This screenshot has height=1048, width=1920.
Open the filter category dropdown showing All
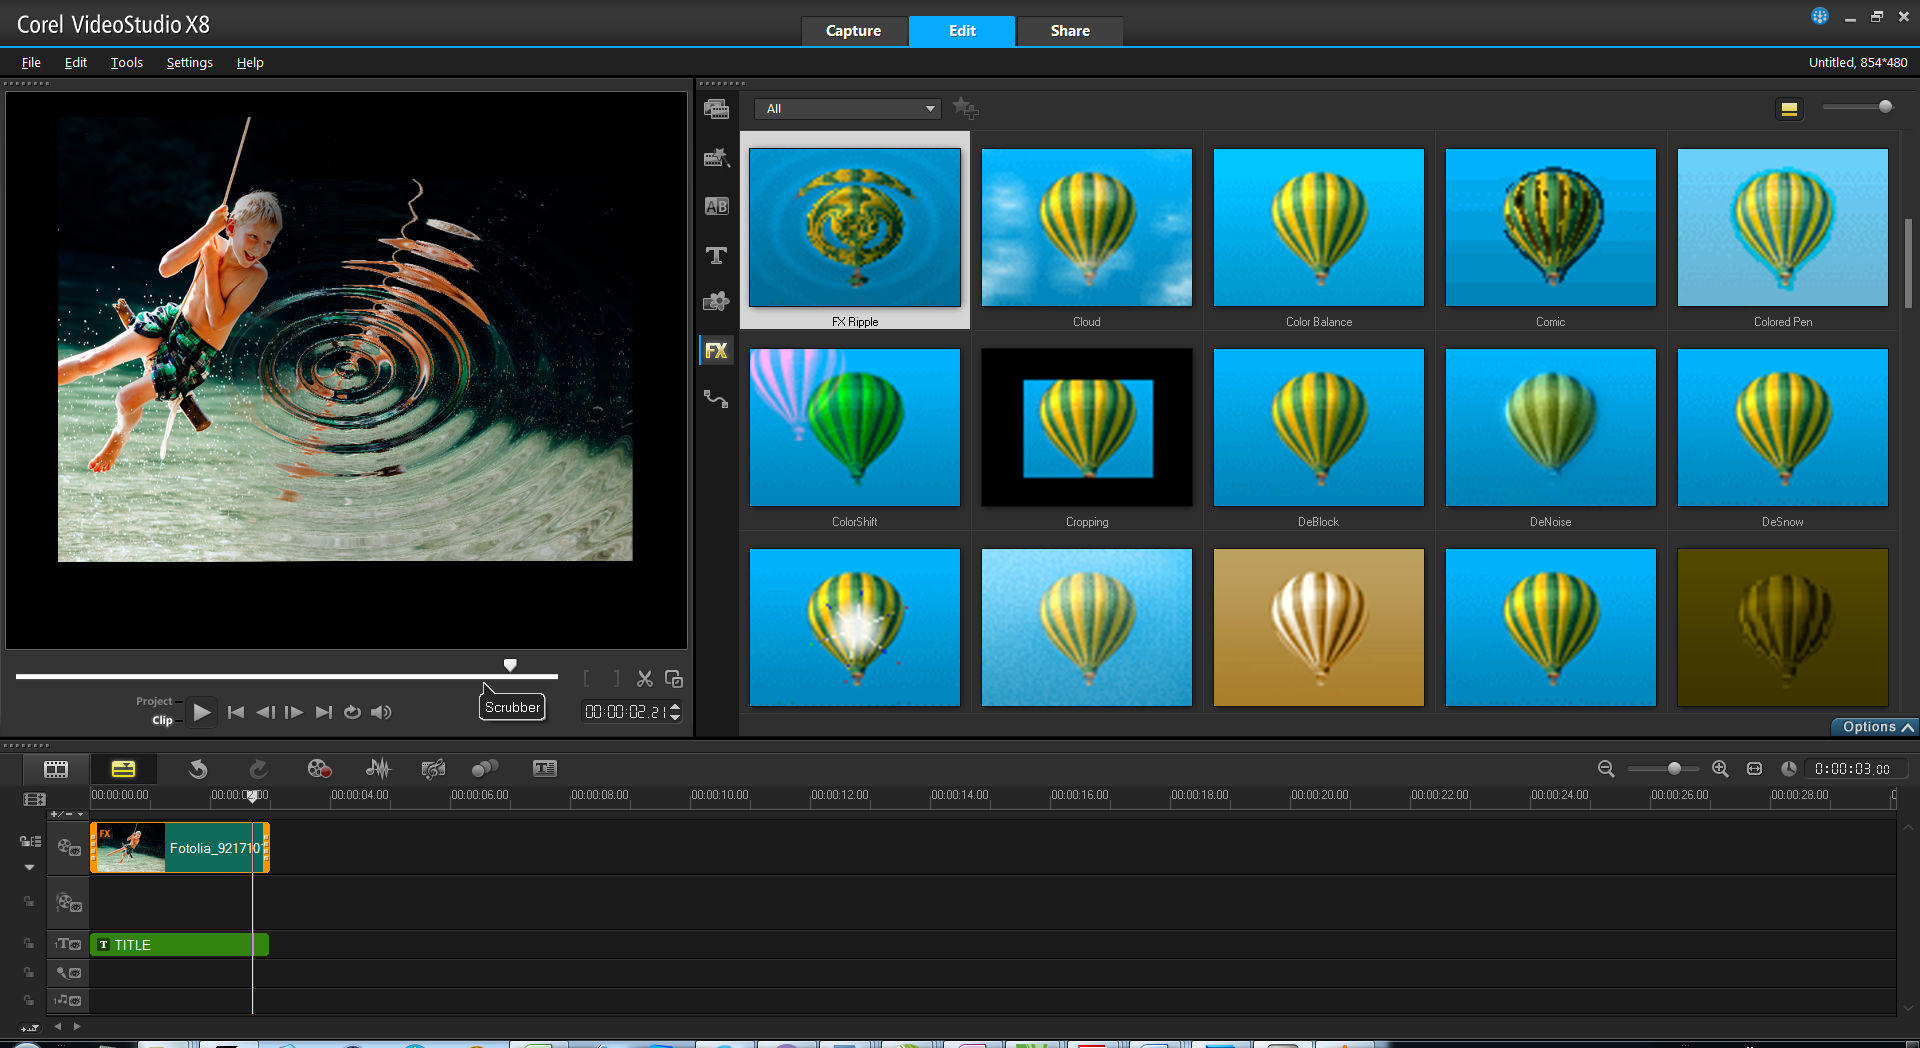pyautogui.click(x=847, y=108)
